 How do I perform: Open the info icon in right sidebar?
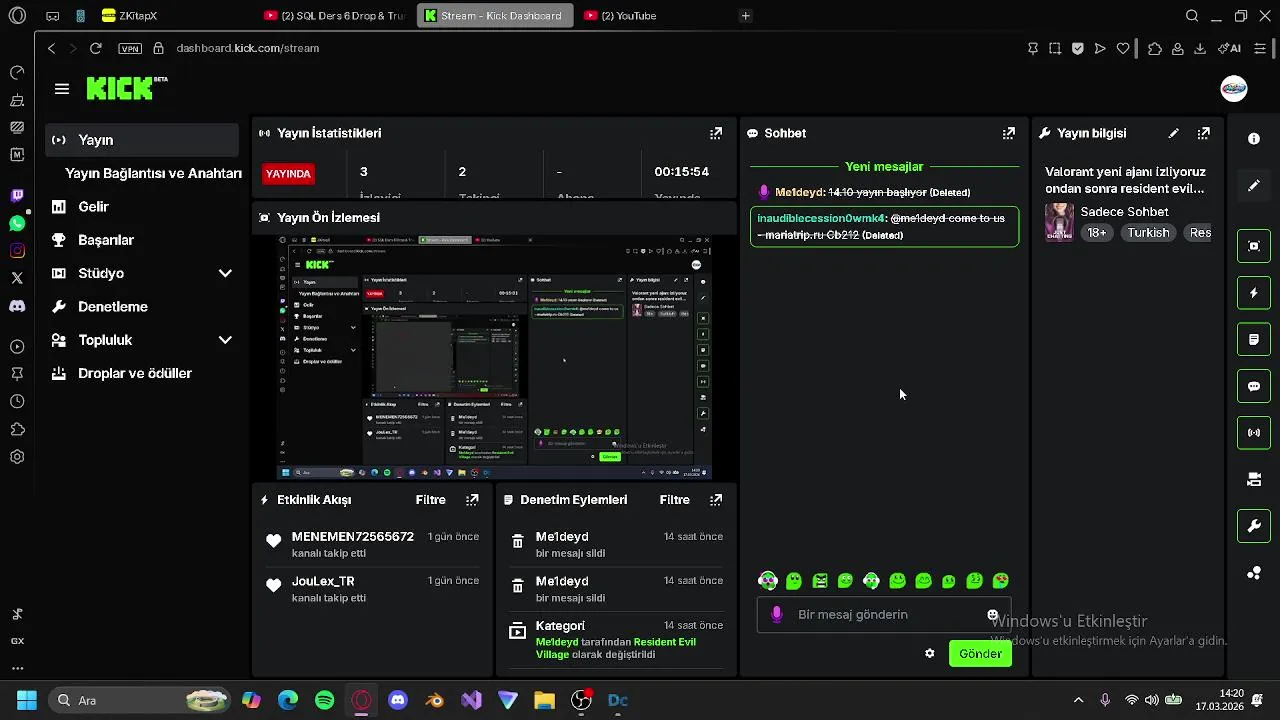(1254, 139)
